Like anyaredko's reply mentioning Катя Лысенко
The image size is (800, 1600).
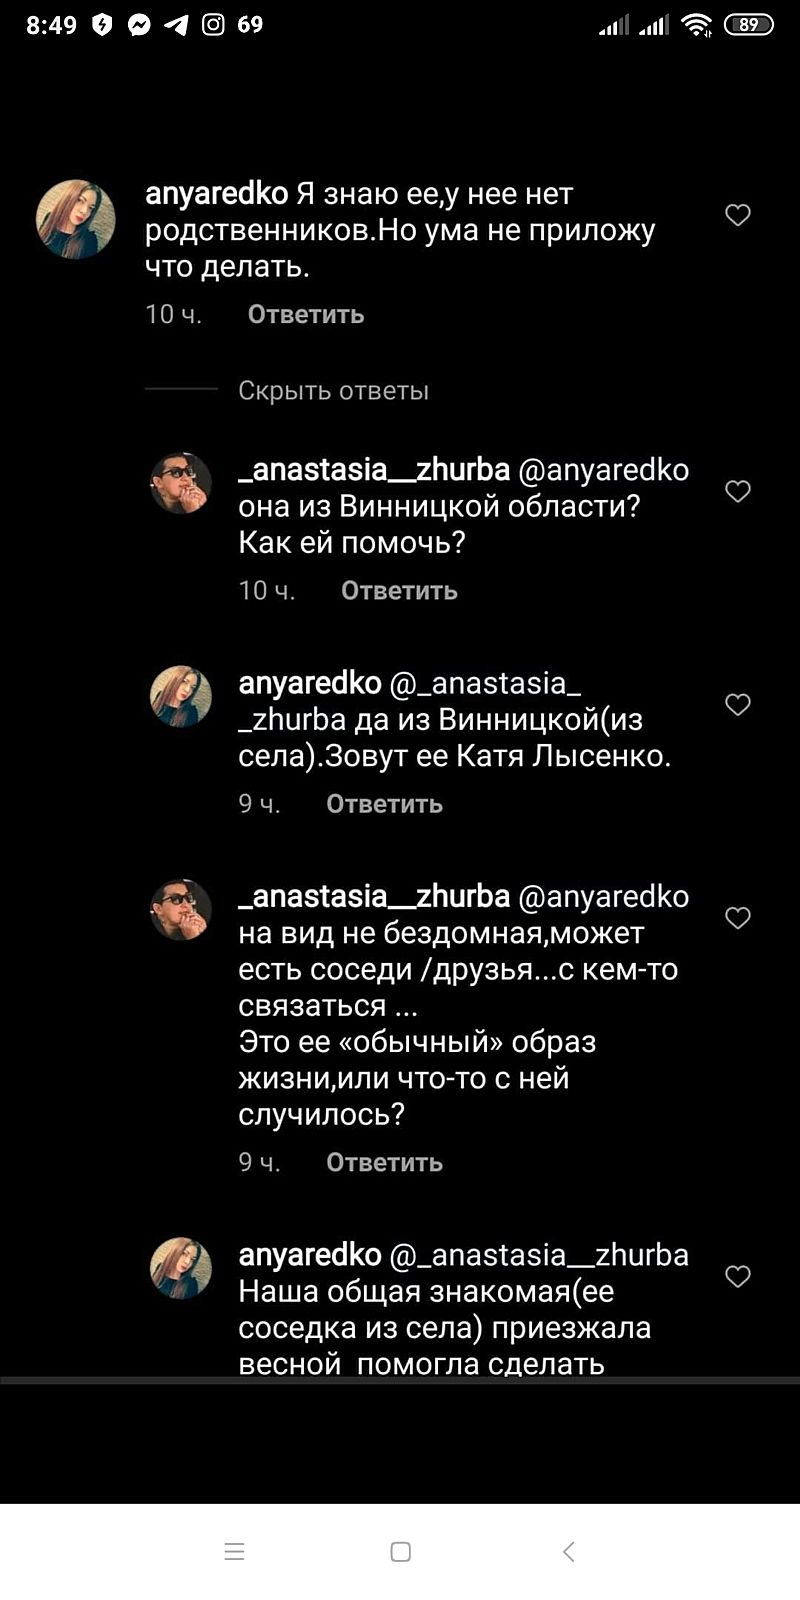click(738, 705)
